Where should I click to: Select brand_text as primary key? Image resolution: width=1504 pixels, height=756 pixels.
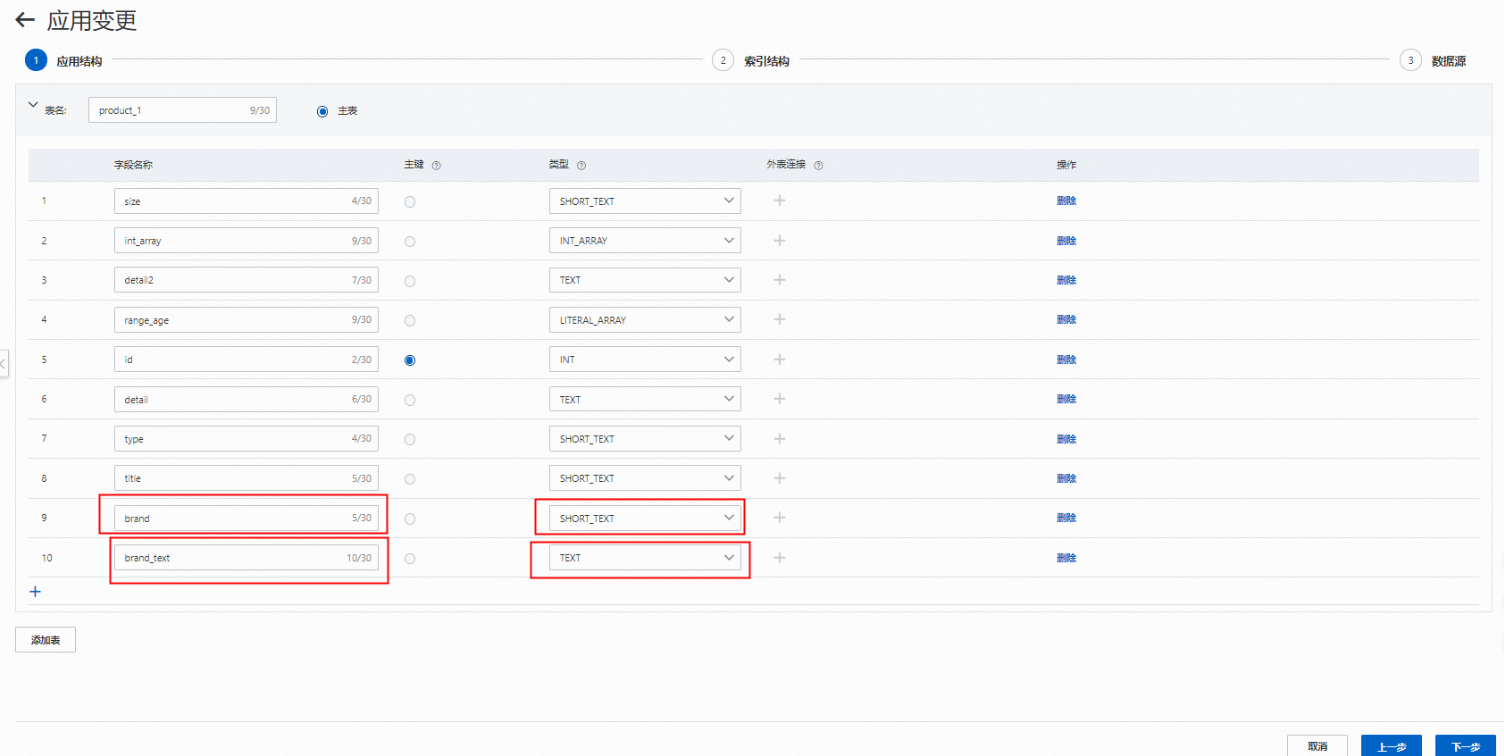[x=410, y=558]
